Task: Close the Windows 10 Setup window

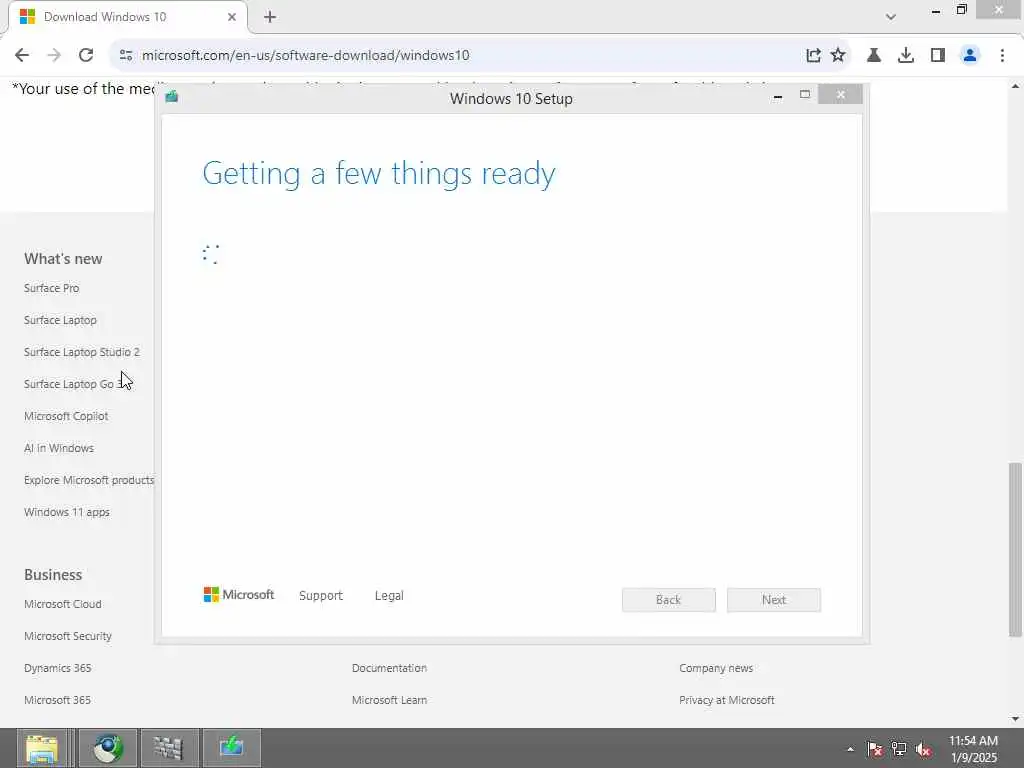Action: tap(840, 95)
